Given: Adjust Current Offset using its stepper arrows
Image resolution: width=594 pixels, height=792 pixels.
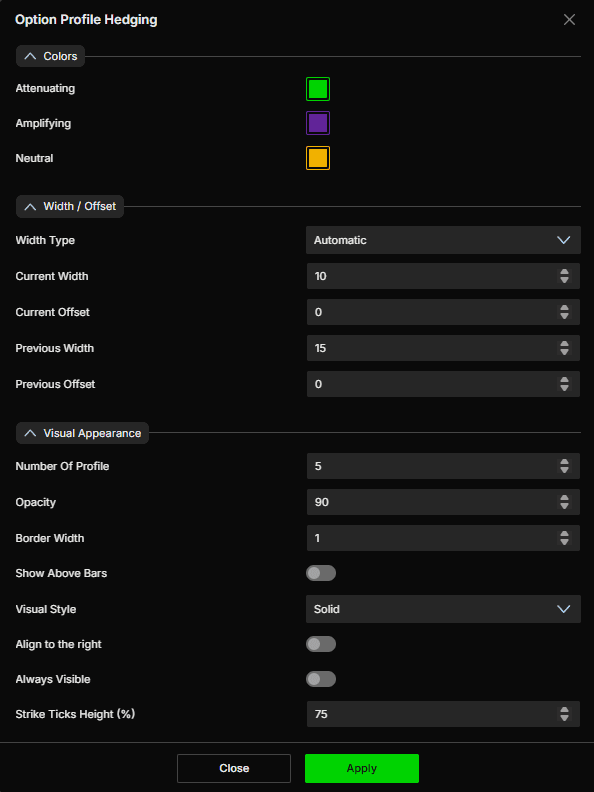Looking at the screenshot, I should tap(564, 312).
